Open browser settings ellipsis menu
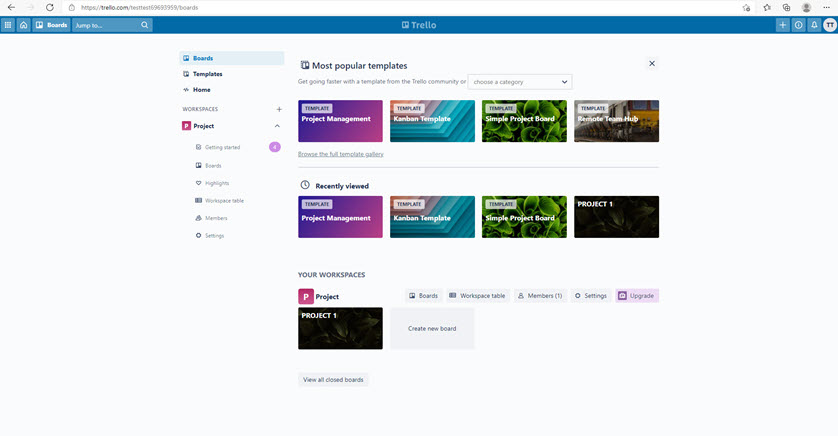 [826, 7]
